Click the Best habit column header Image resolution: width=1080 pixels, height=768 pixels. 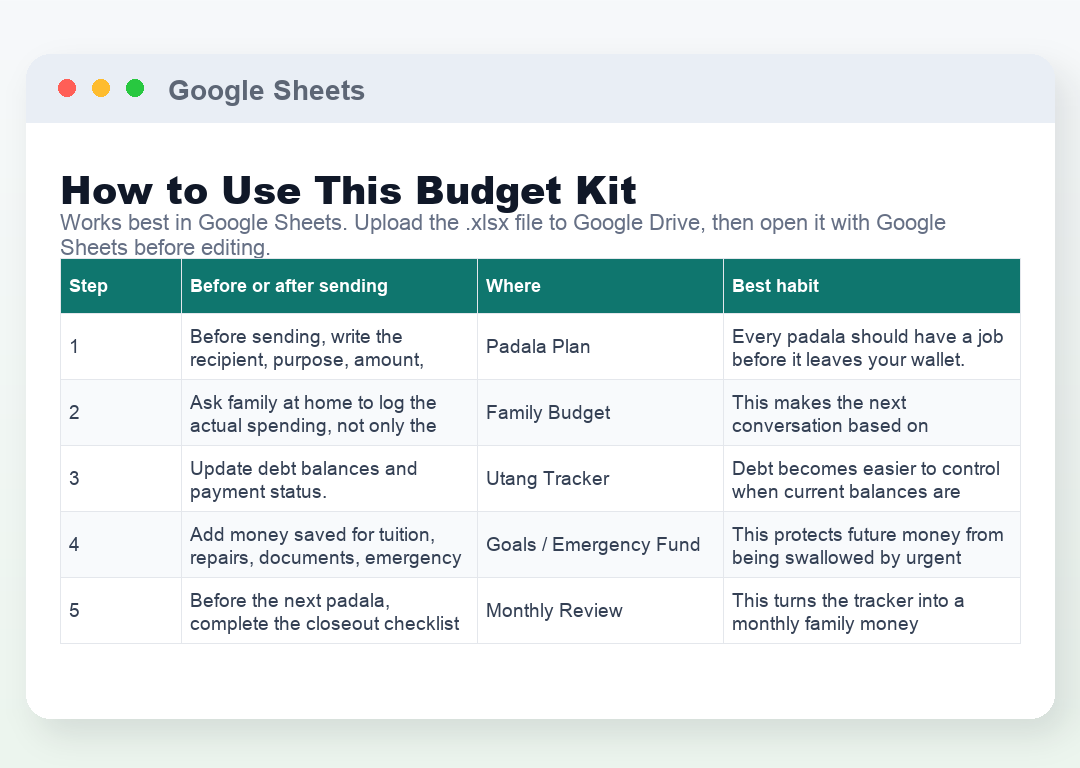[871, 286]
